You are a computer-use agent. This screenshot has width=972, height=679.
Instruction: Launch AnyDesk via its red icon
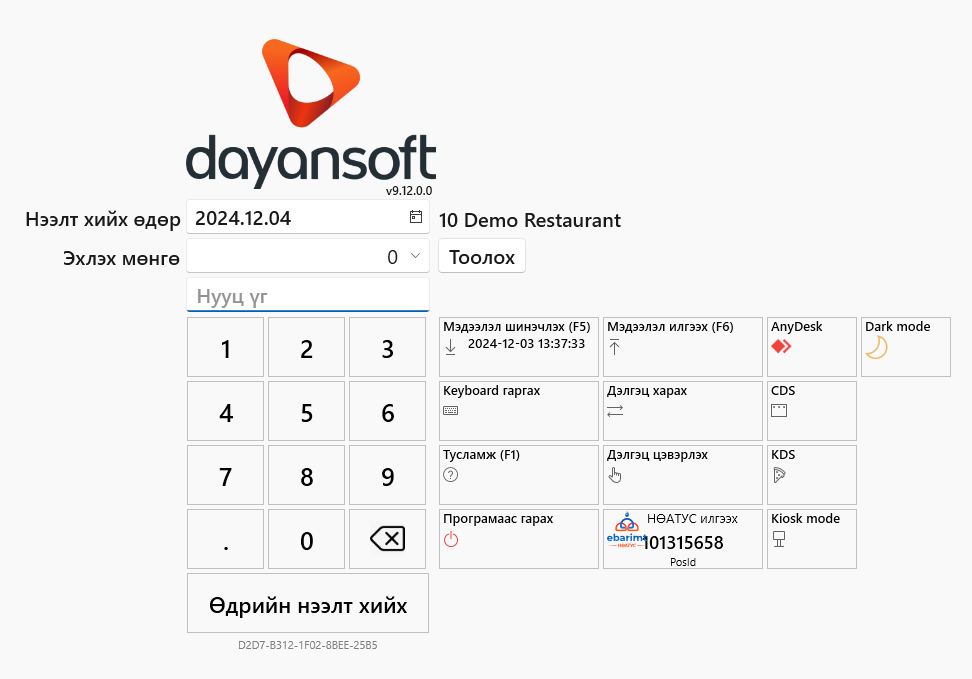click(x=781, y=346)
